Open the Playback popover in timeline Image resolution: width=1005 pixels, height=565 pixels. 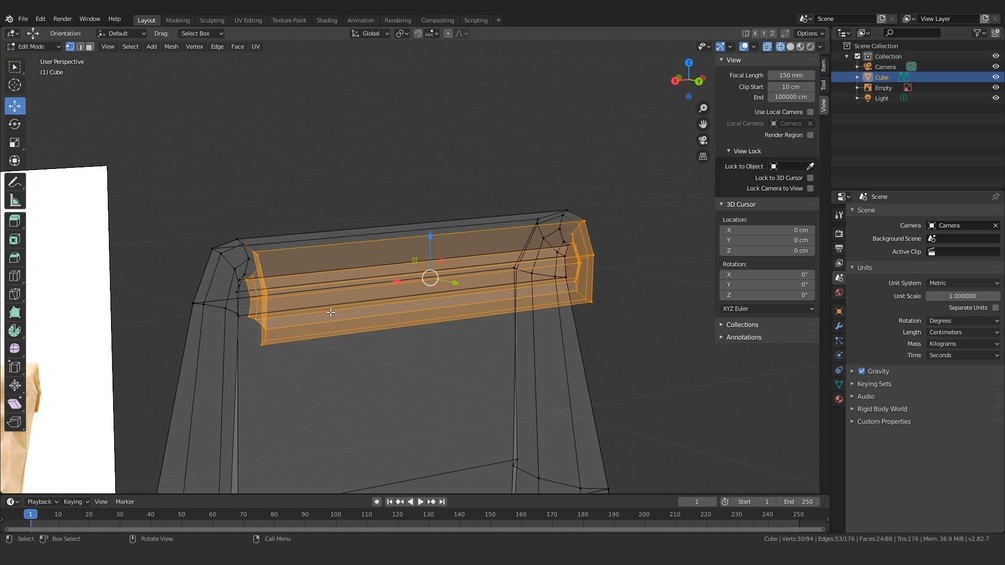point(42,502)
